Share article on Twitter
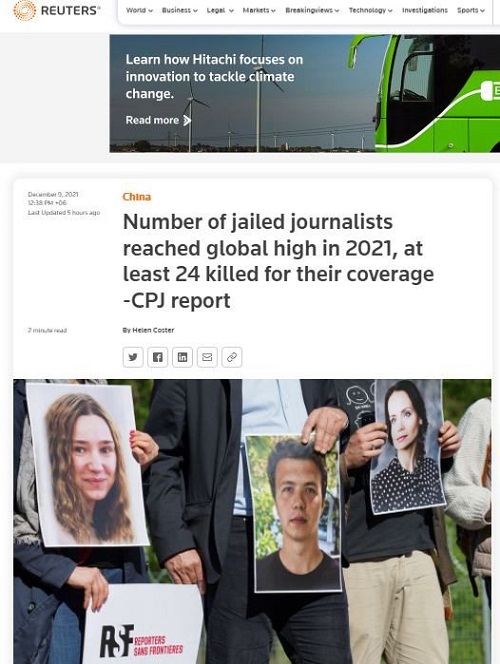 point(133,357)
